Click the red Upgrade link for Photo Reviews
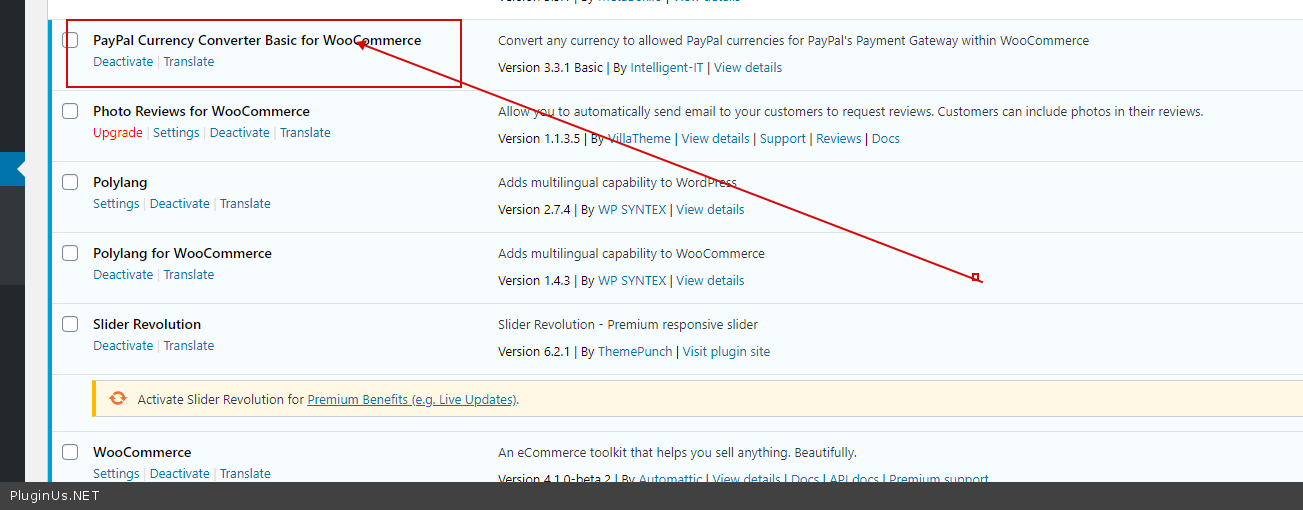This screenshot has height=510, width=1303. [118, 133]
